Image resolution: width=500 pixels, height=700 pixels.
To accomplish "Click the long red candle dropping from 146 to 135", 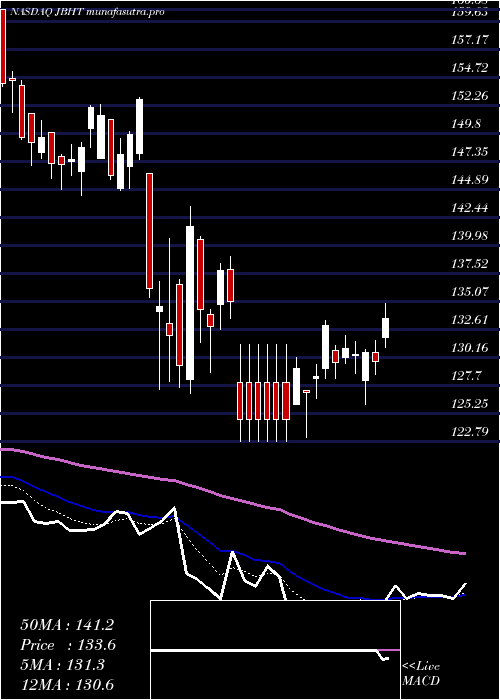I will 150,231.
